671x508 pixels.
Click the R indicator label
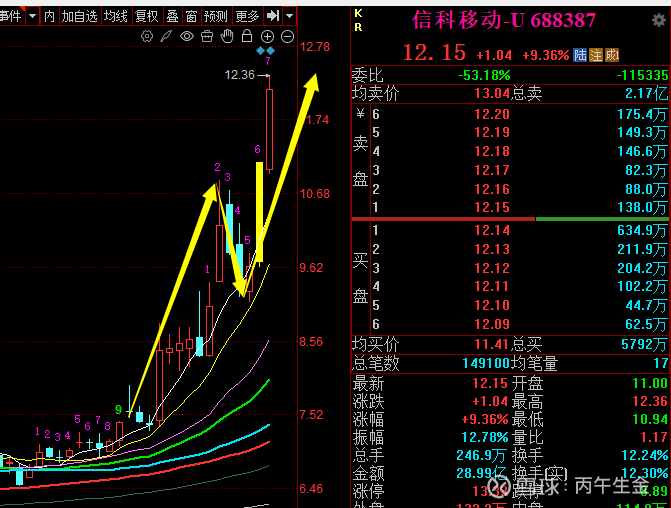(358, 27)
